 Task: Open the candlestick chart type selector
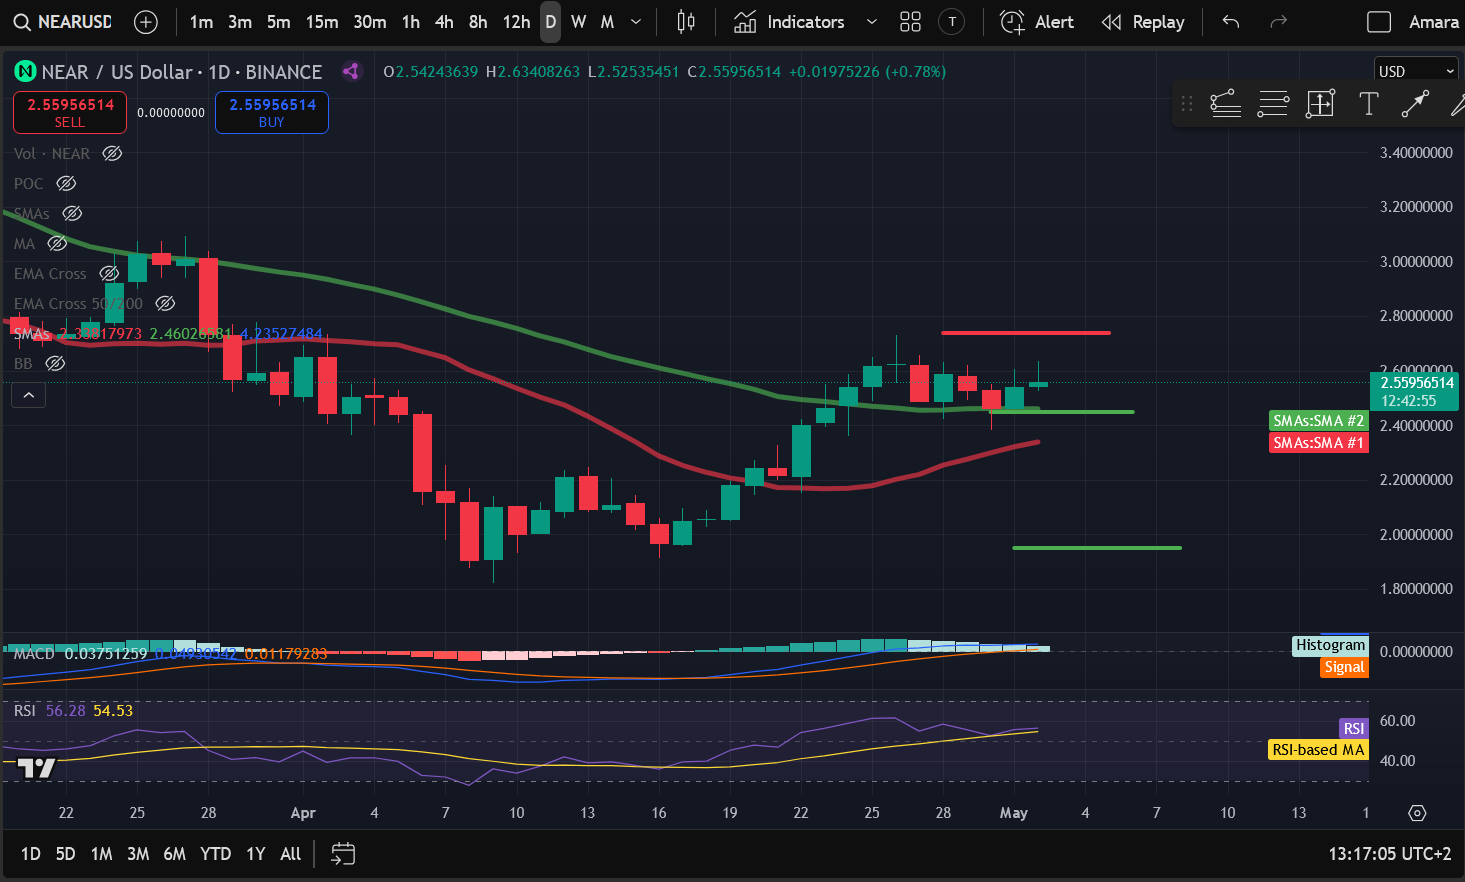pyautogui.click(x=686, y=22)
